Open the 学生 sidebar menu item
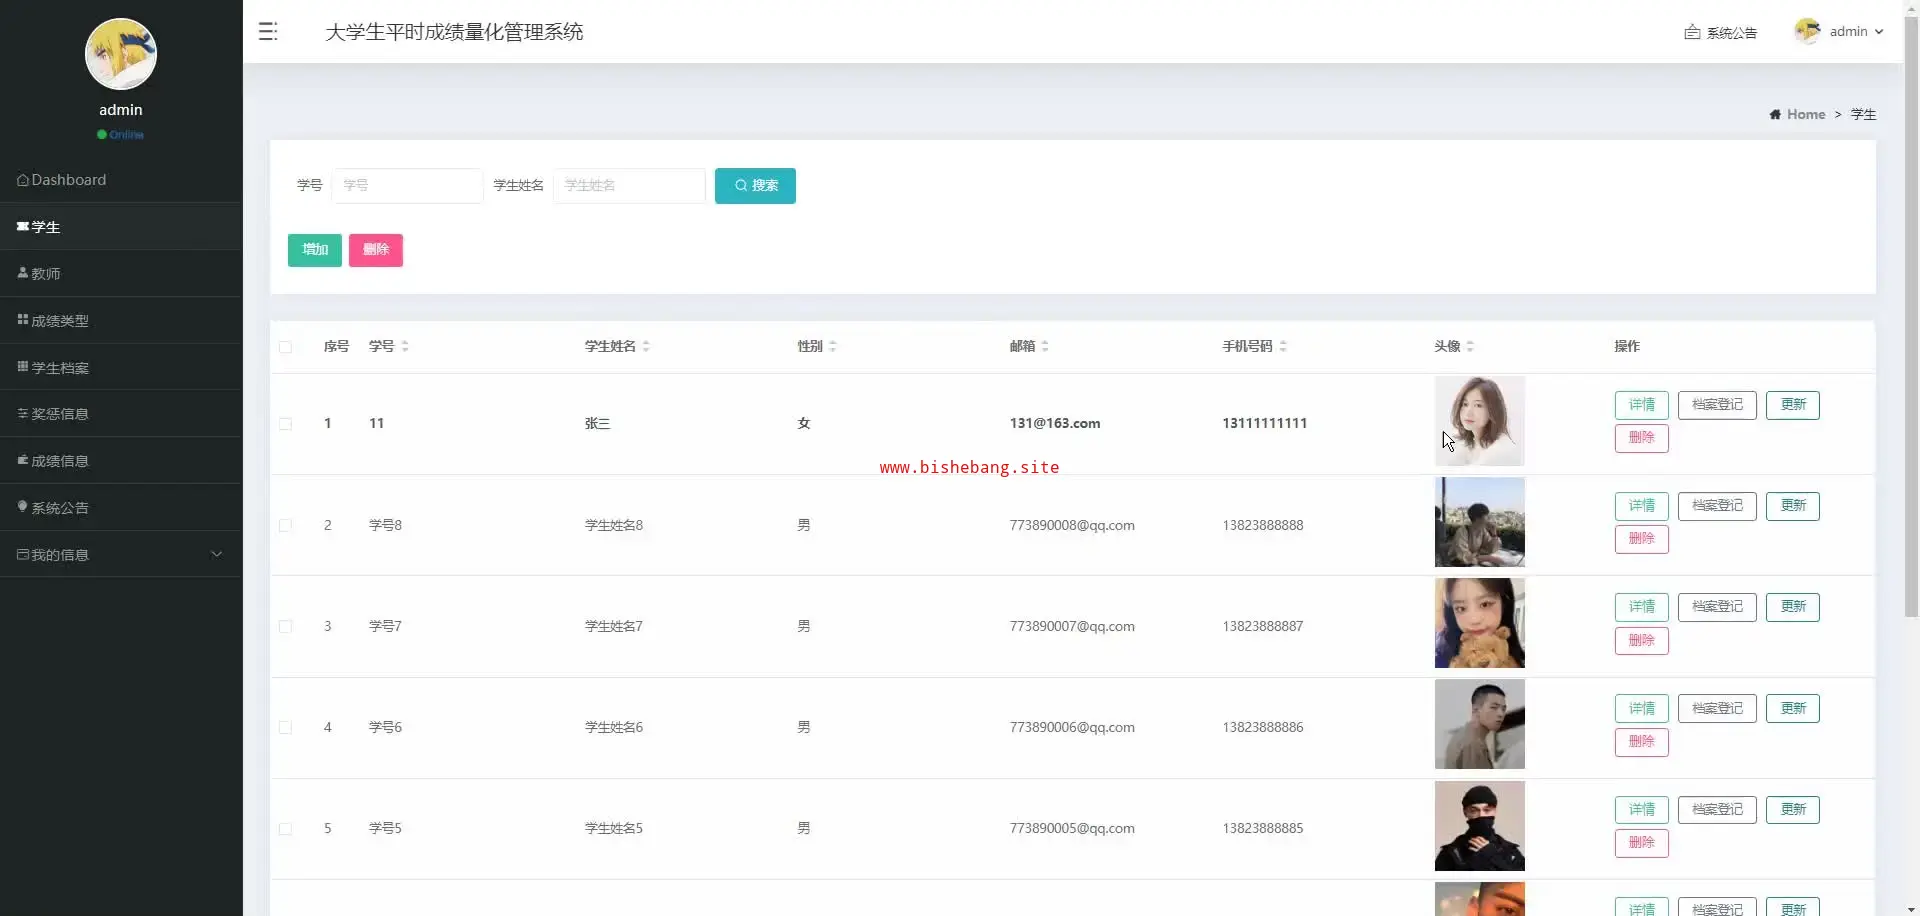The height and width of the screenshot is (916, 1920). coord(121,227)
